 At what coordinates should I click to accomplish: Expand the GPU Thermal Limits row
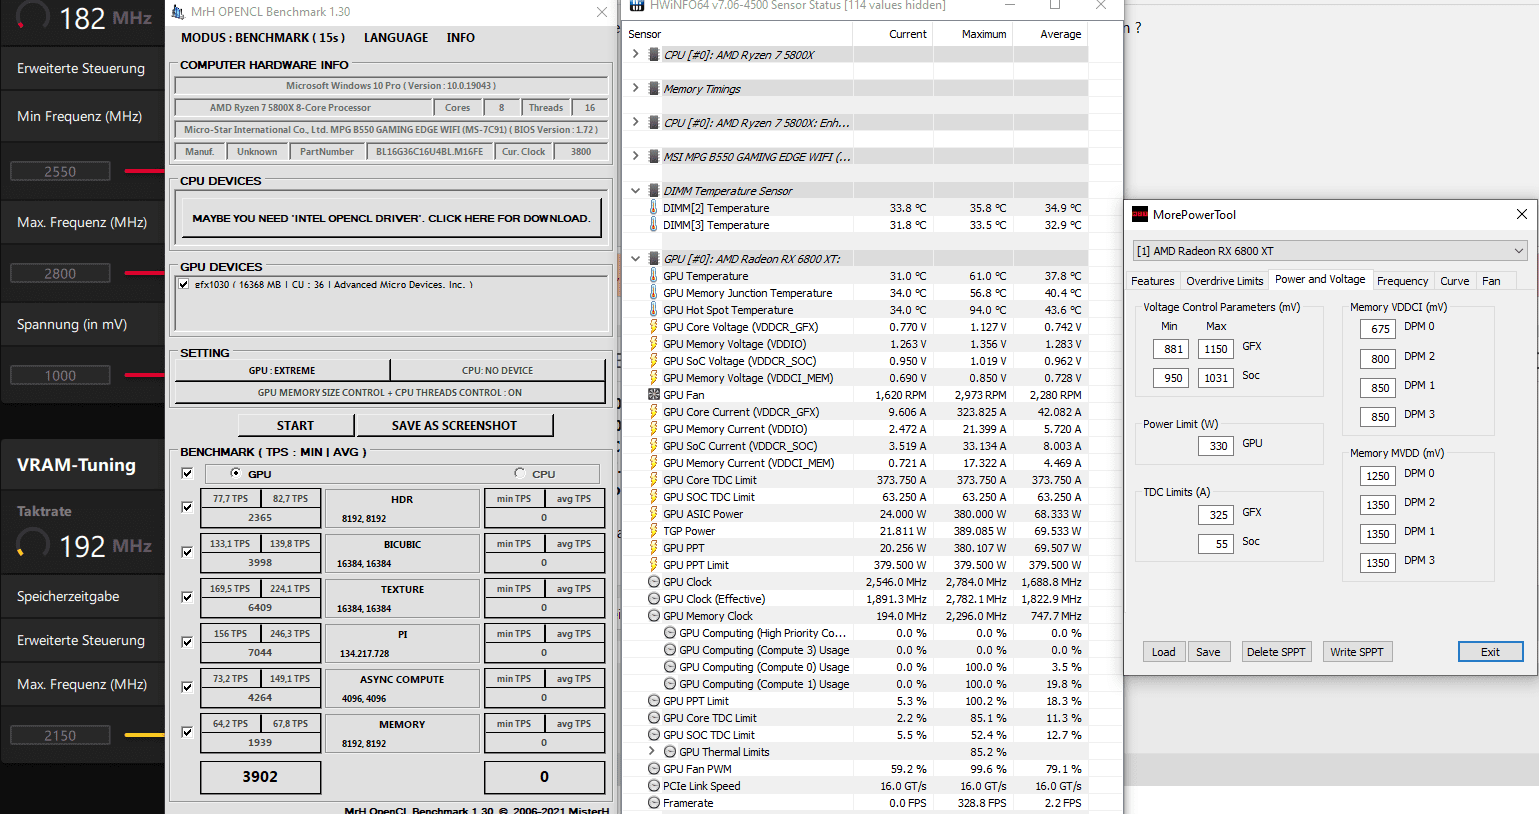[652, 751]
